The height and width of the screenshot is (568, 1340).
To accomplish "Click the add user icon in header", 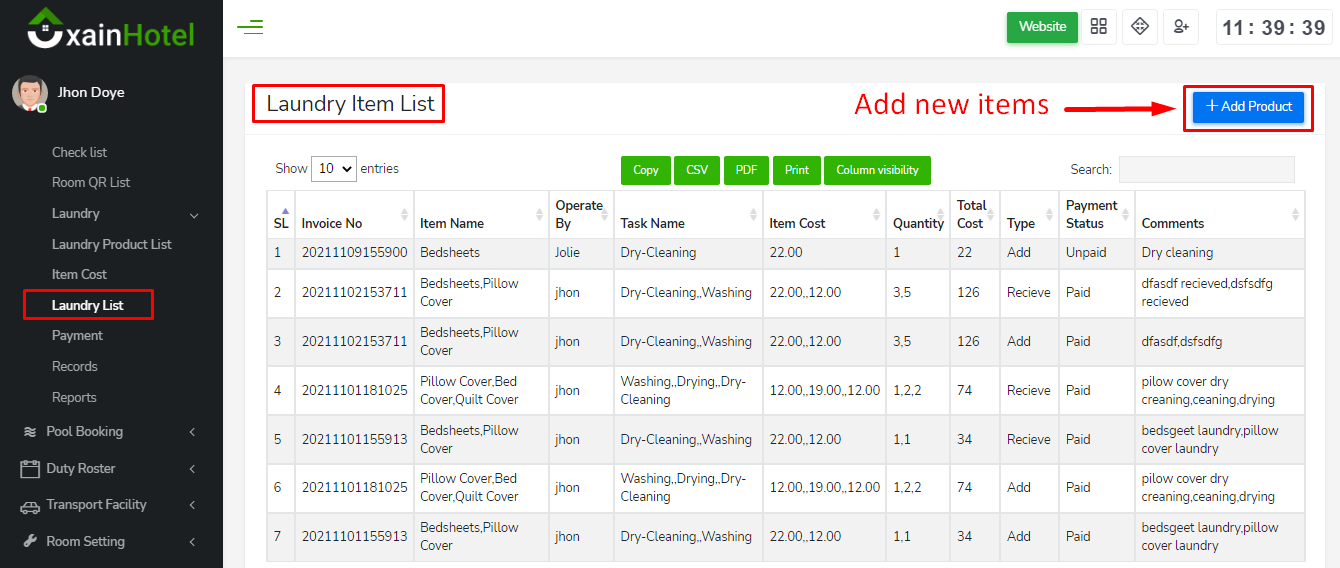I will tap(1181, 27).
